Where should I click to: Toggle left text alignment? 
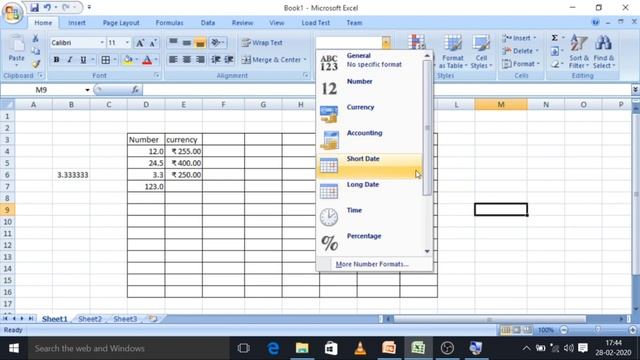[x=173, y=60]
